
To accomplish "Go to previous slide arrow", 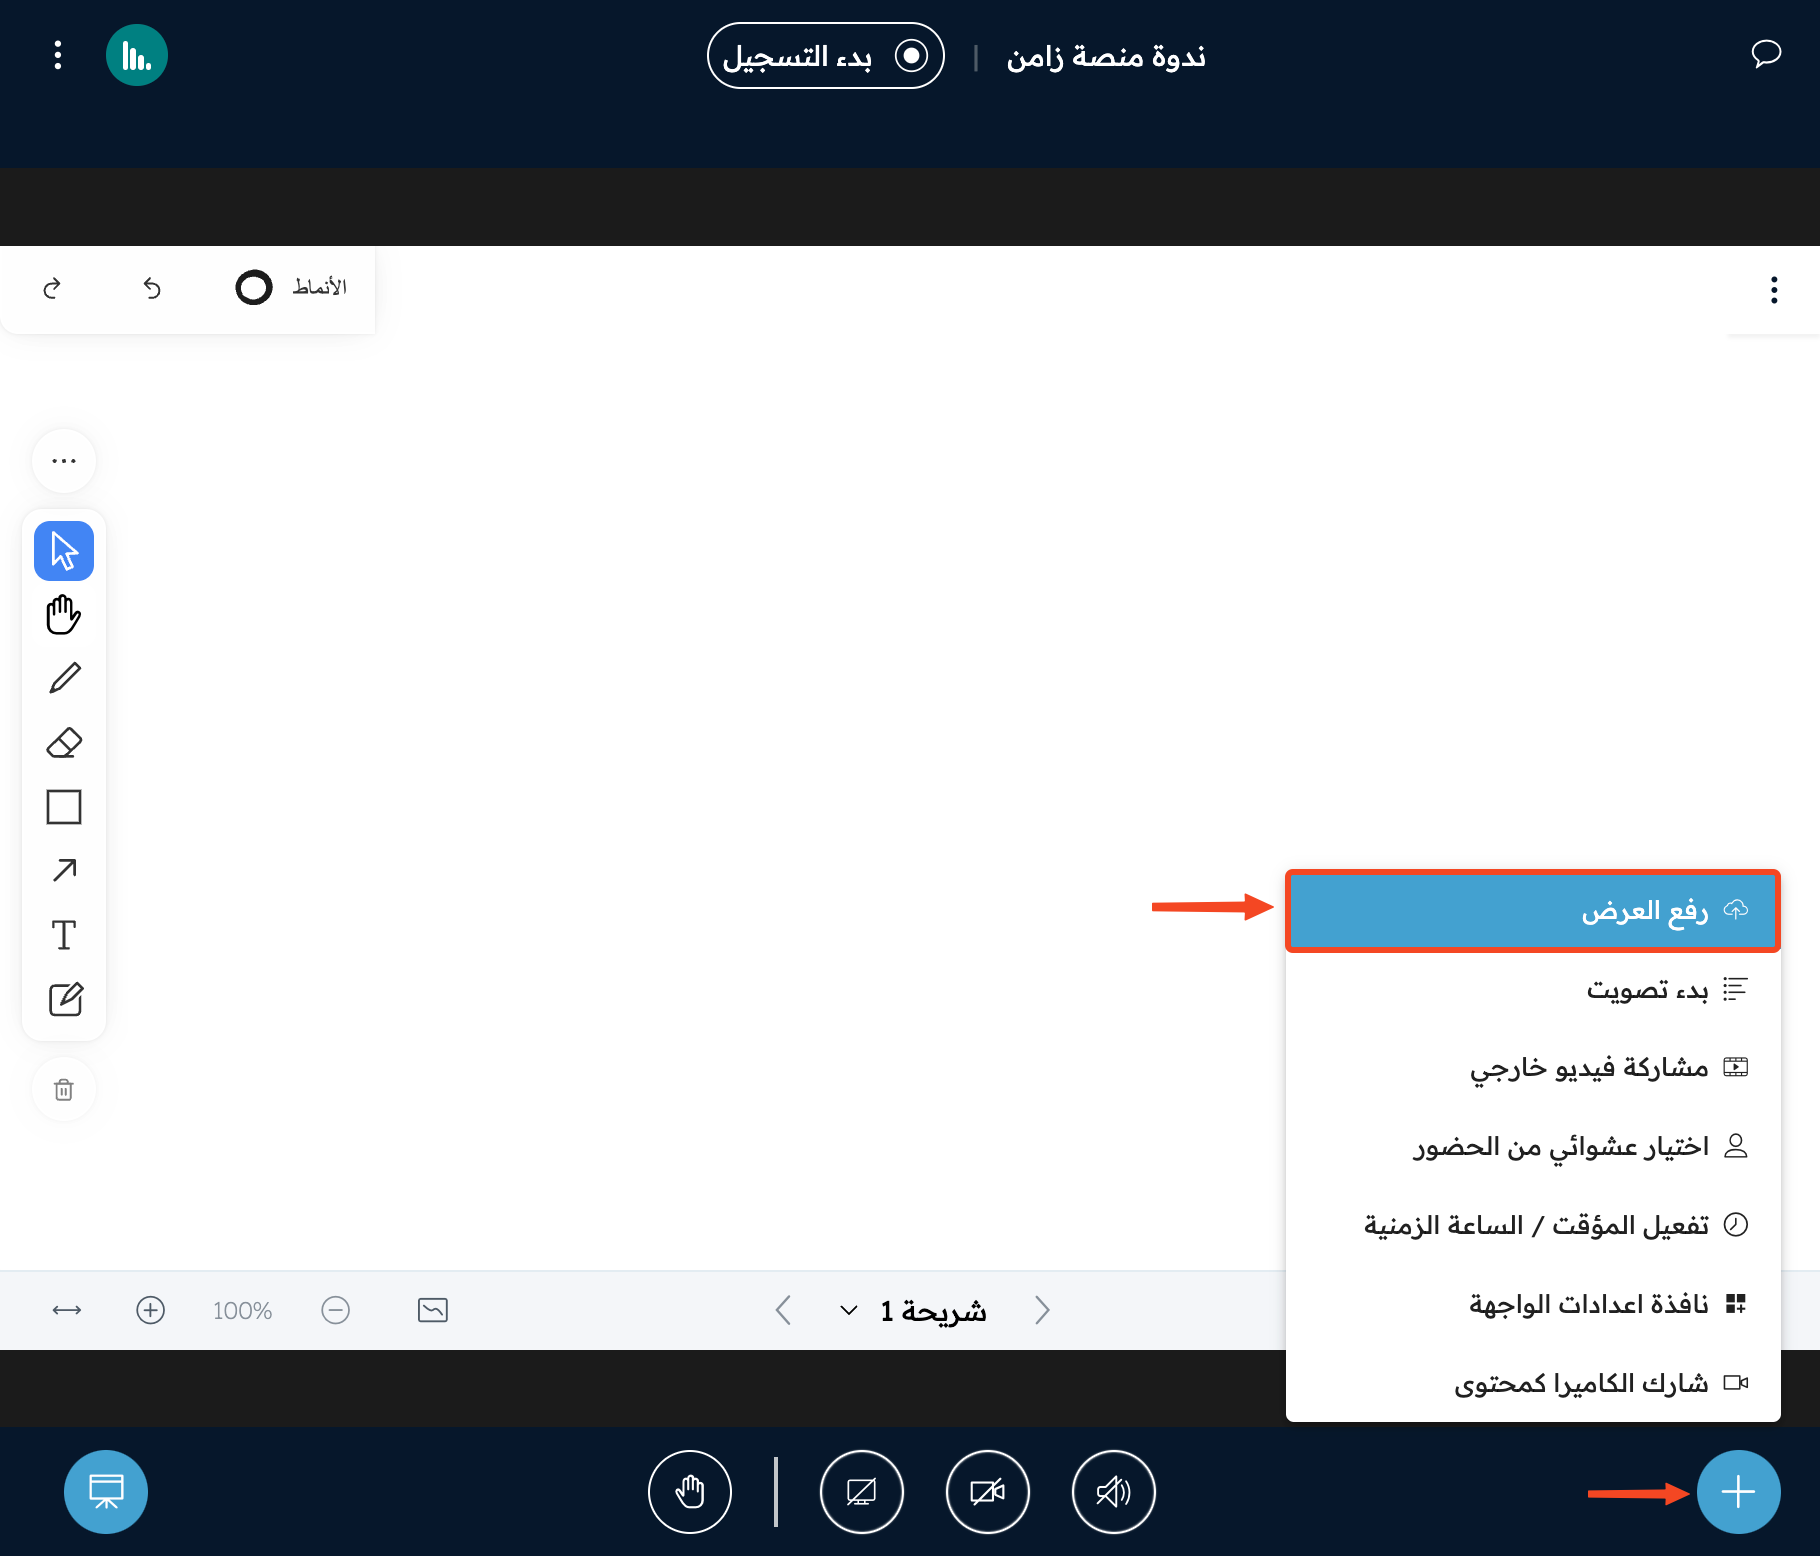I will 783,1310.
